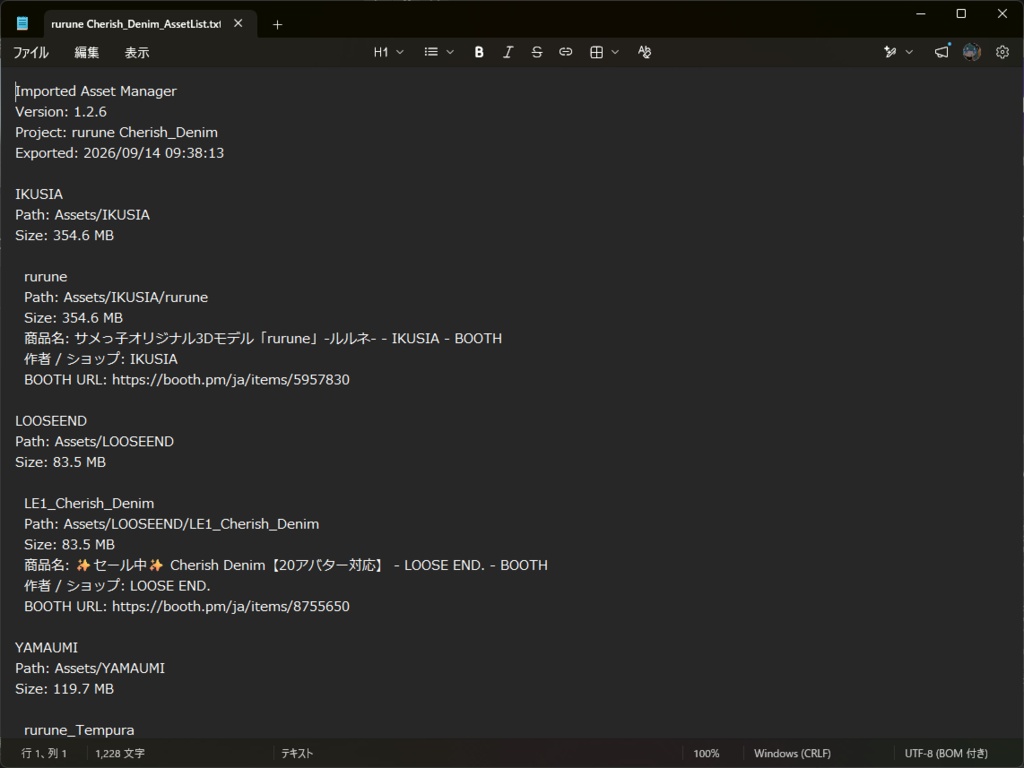Click the 'rurune_Tempura' line
This screenshot has width=1024, height=768.
[79, 731]
